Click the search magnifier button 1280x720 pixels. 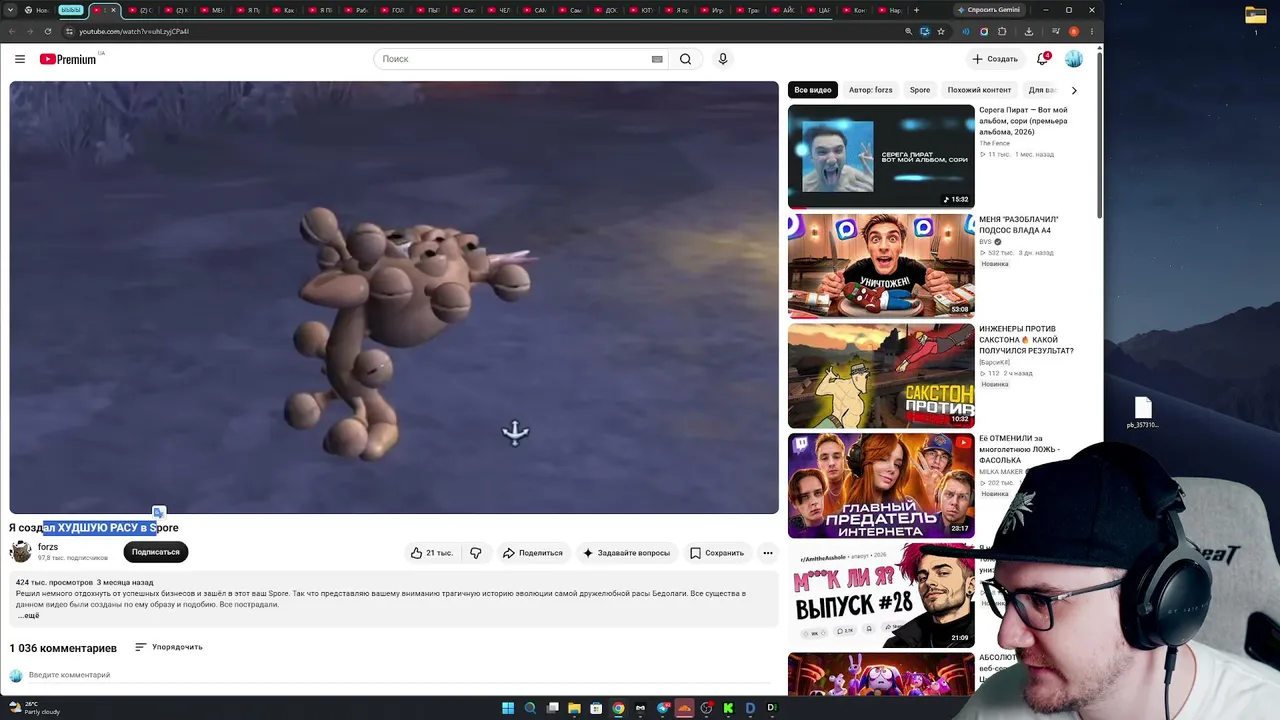685,59
